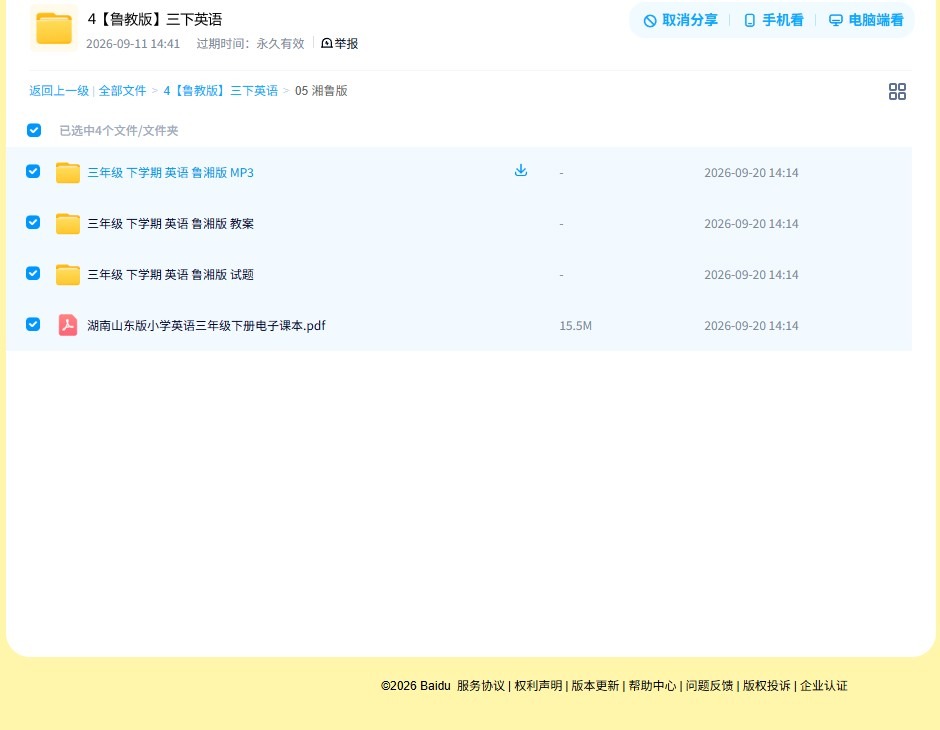This screenshot has height=730, width=940.
Task: Open the 服务协议 footer link
Action: pos(481,686)
